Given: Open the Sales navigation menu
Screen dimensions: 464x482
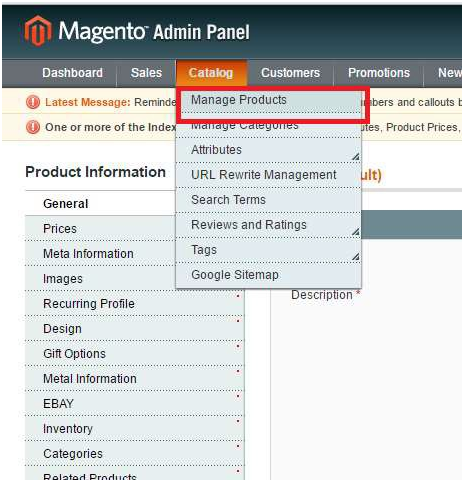Looking at the screenshot, I should click(x=146, y=73).
